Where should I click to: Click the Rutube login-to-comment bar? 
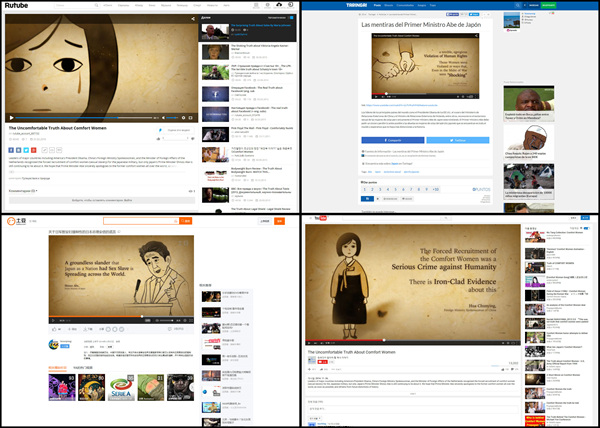102,200
